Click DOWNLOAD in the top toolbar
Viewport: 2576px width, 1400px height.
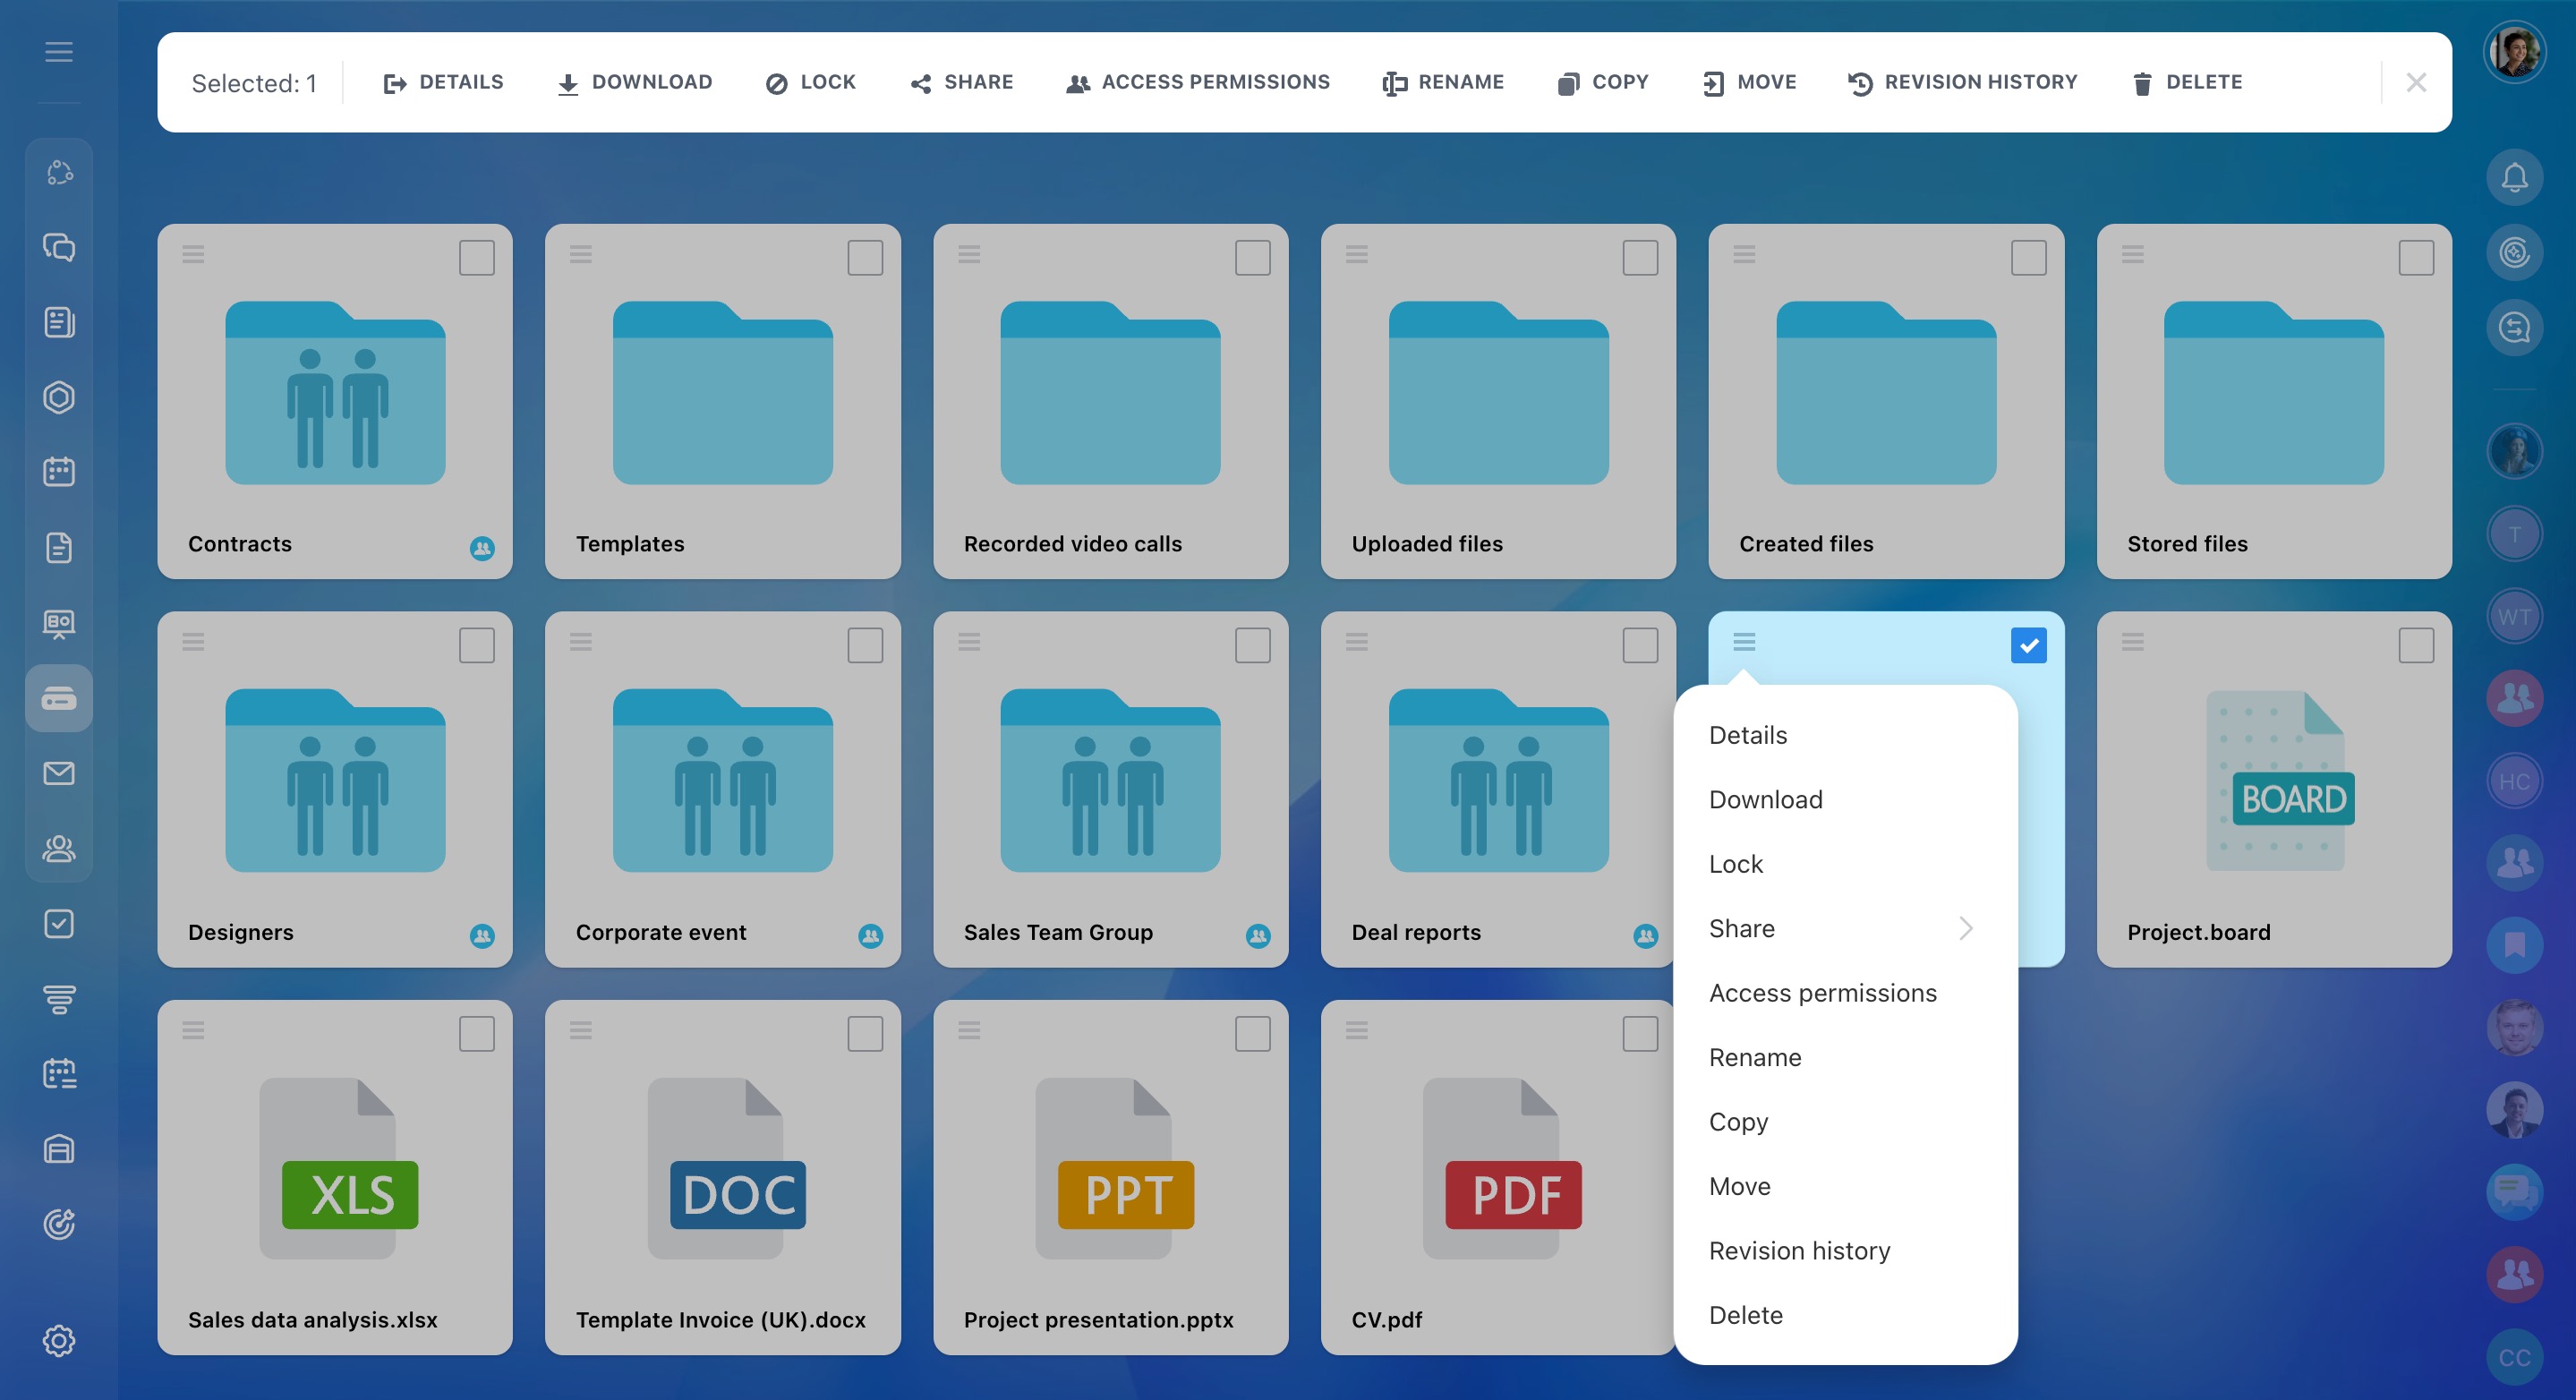(635, 83)
